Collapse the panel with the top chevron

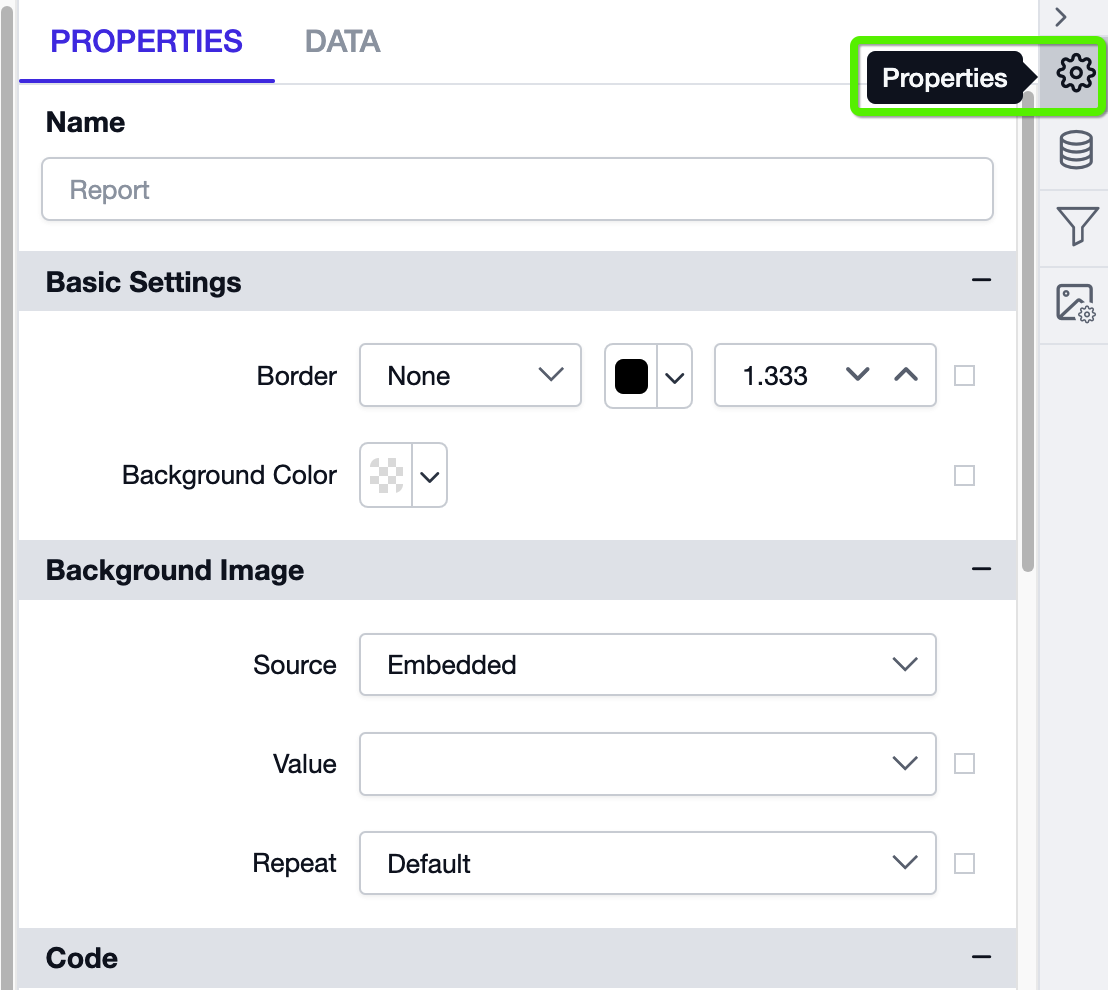(1060, 17)
